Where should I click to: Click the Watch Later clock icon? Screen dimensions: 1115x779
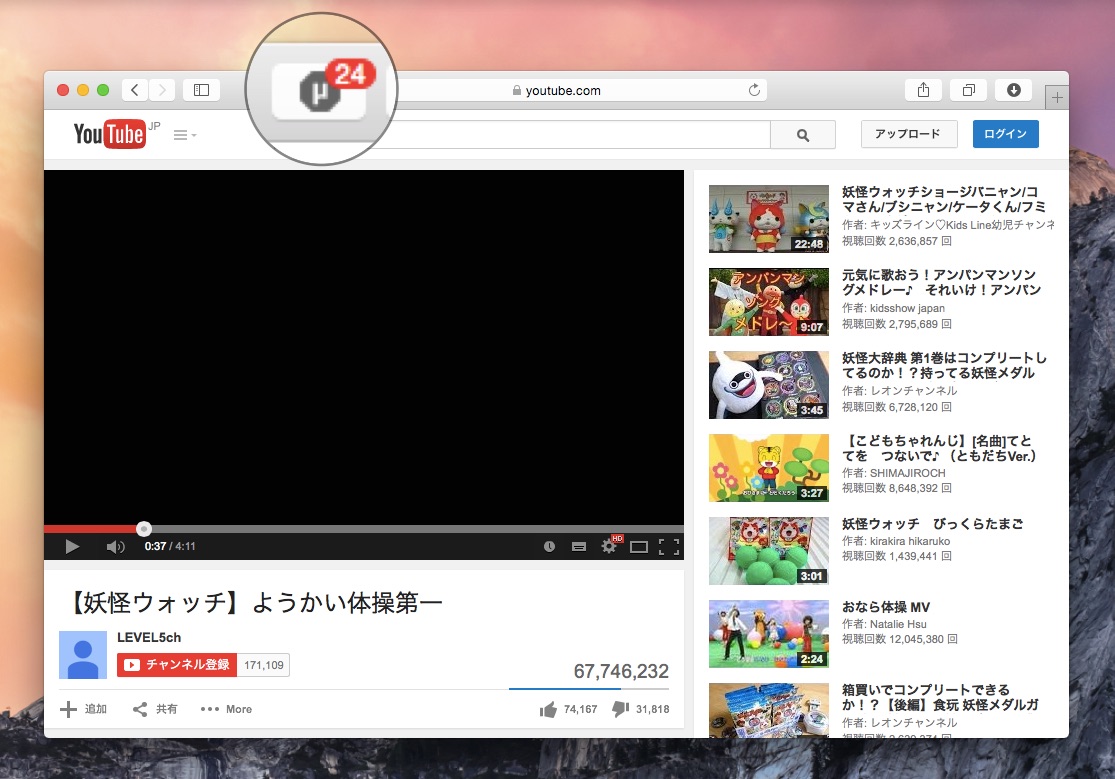(549, 546)
